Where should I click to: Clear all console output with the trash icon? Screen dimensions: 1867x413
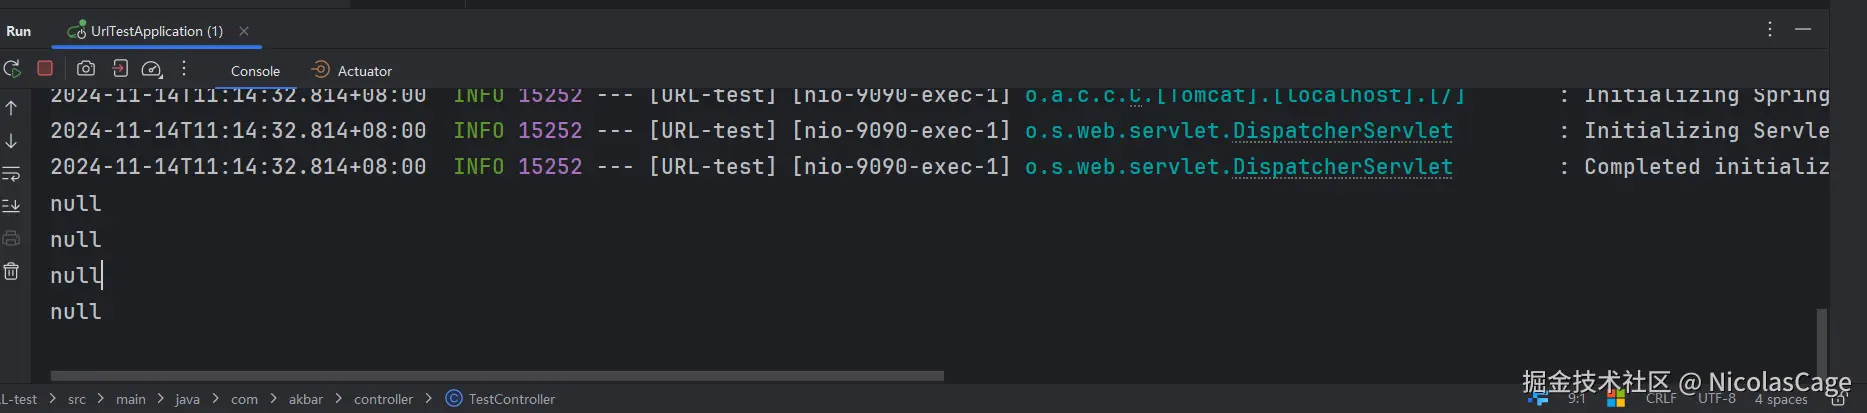point(11,271)
